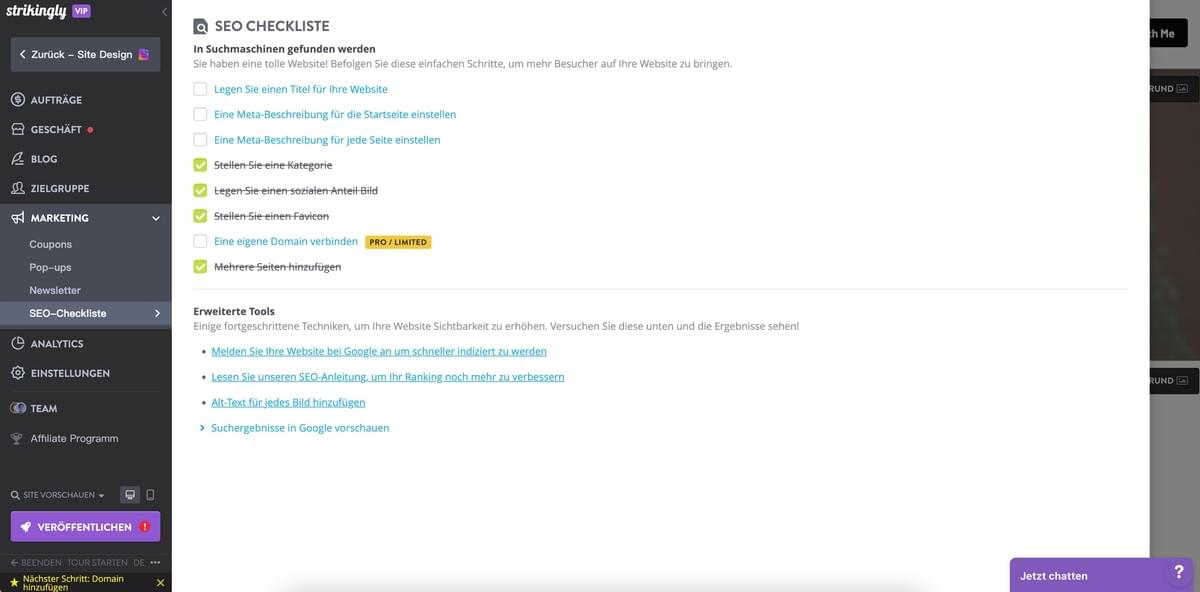Select the desktop preview monitor icon
The width and height of the screenshot is (1200, 592).
point(129,494)
